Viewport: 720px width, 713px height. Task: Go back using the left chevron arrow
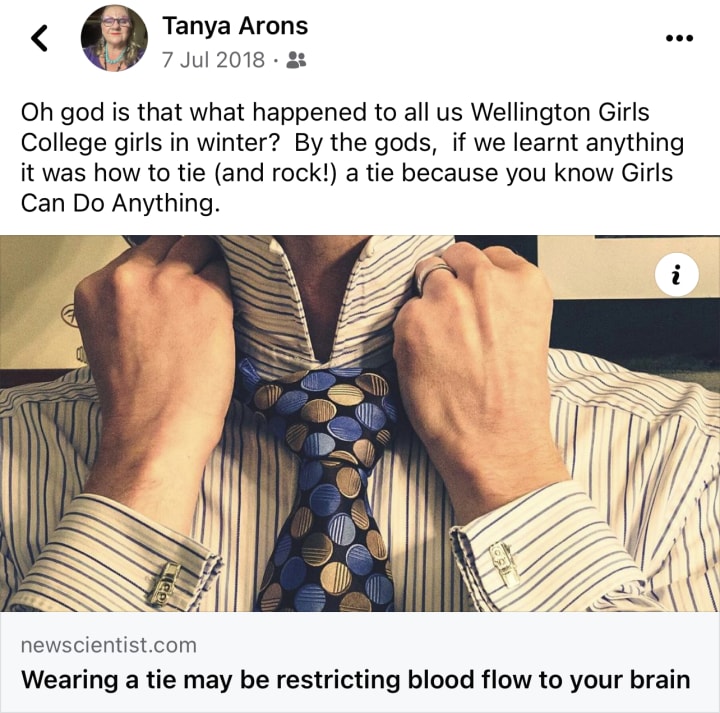click(x=39, y=38)
